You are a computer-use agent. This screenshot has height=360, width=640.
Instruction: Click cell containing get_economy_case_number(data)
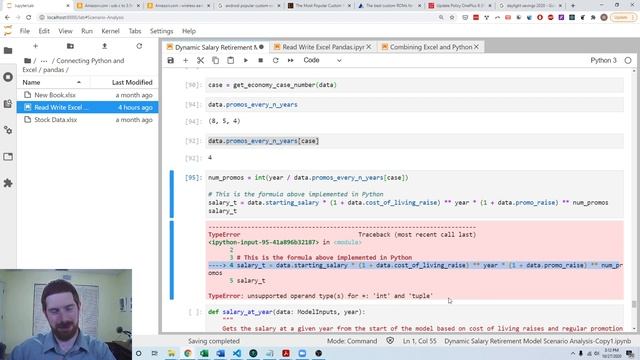pyautogui.click(x=414, y=85)
